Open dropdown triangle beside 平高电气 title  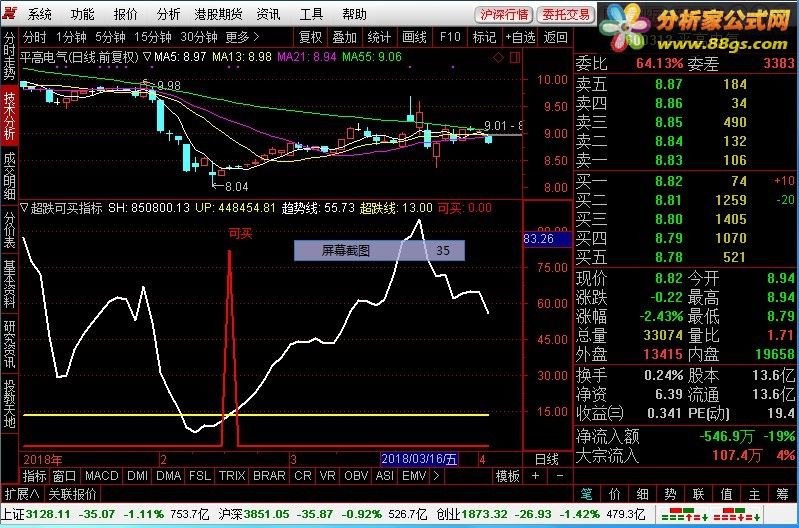[146, 57]
